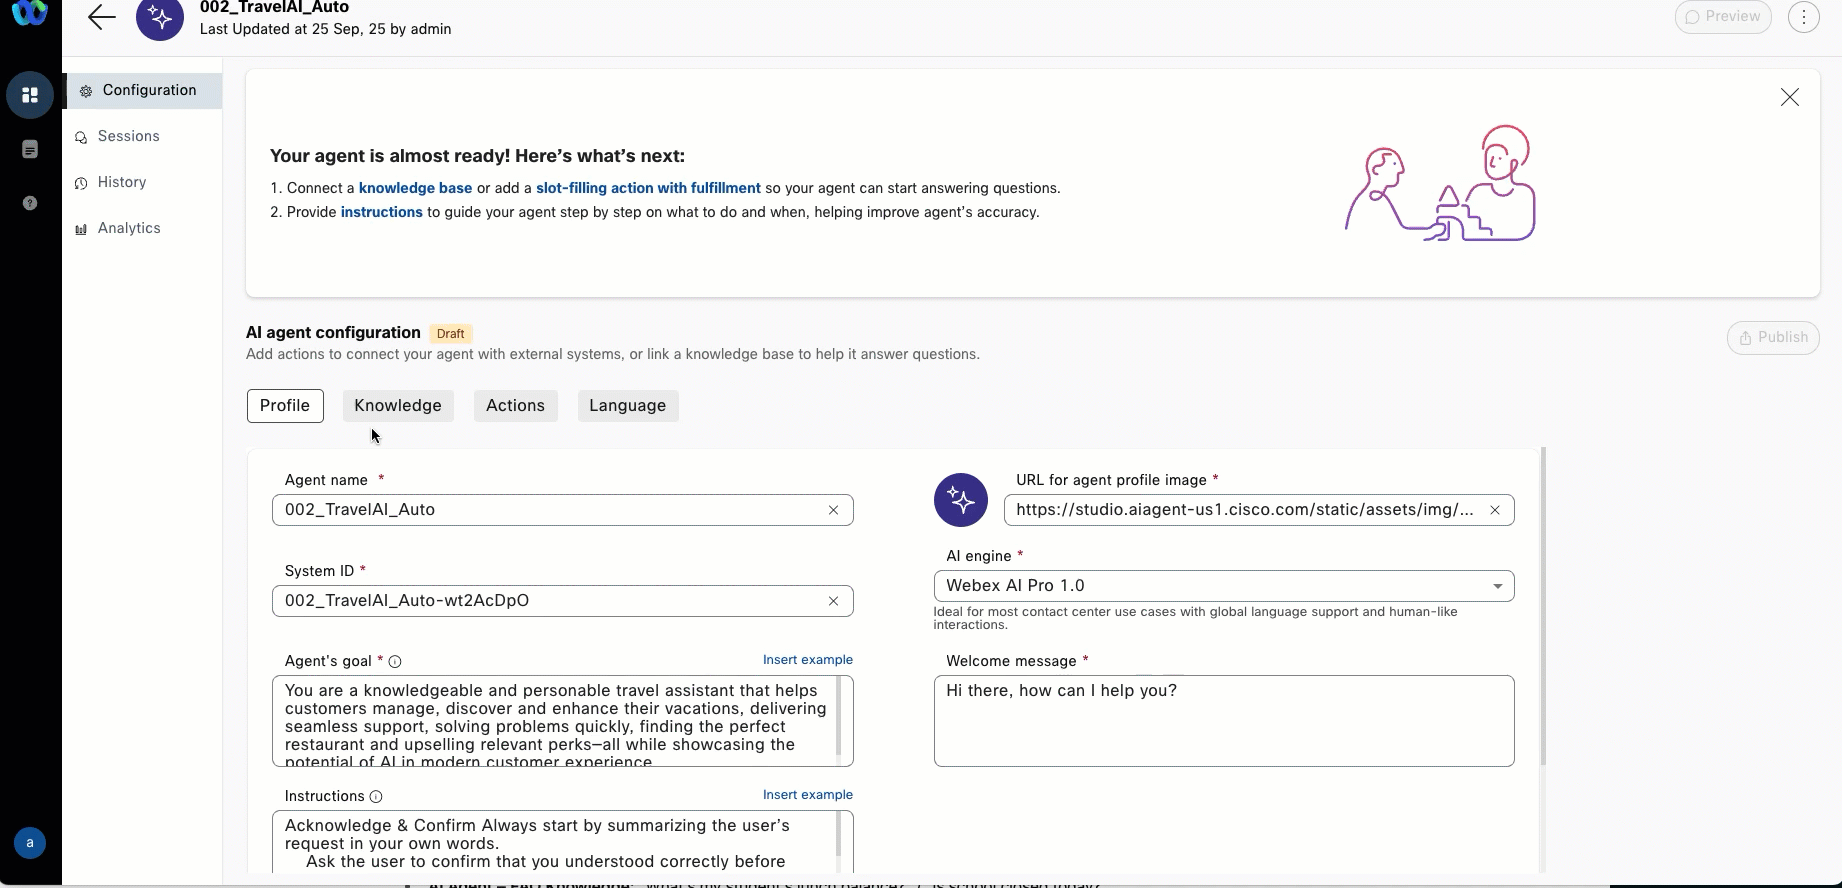Open Analytics in the sidebar
Viewport: 1842px width, 888px height.
tap(129, 228)
